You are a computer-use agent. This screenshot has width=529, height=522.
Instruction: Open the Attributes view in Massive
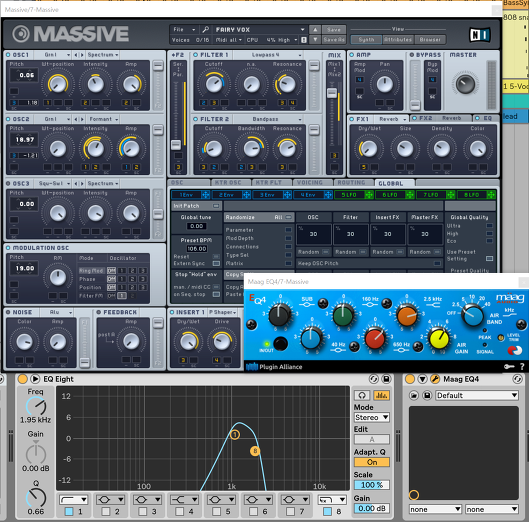(398, 40)
